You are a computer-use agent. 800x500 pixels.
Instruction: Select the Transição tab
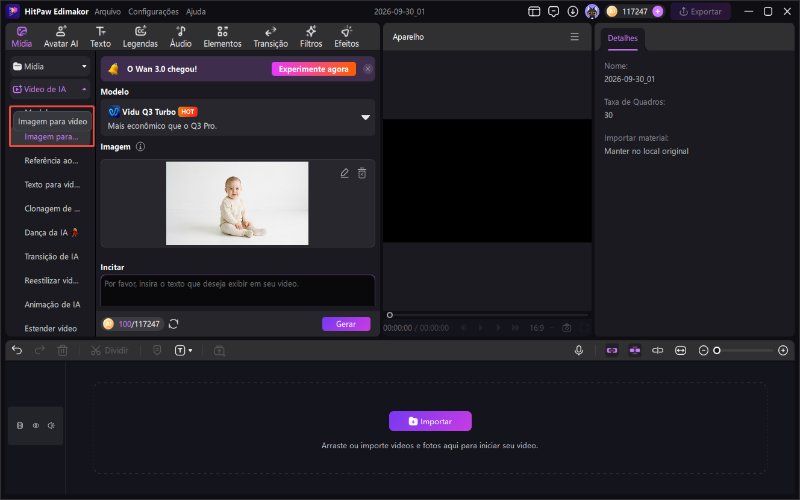click(x=270, y=37)
